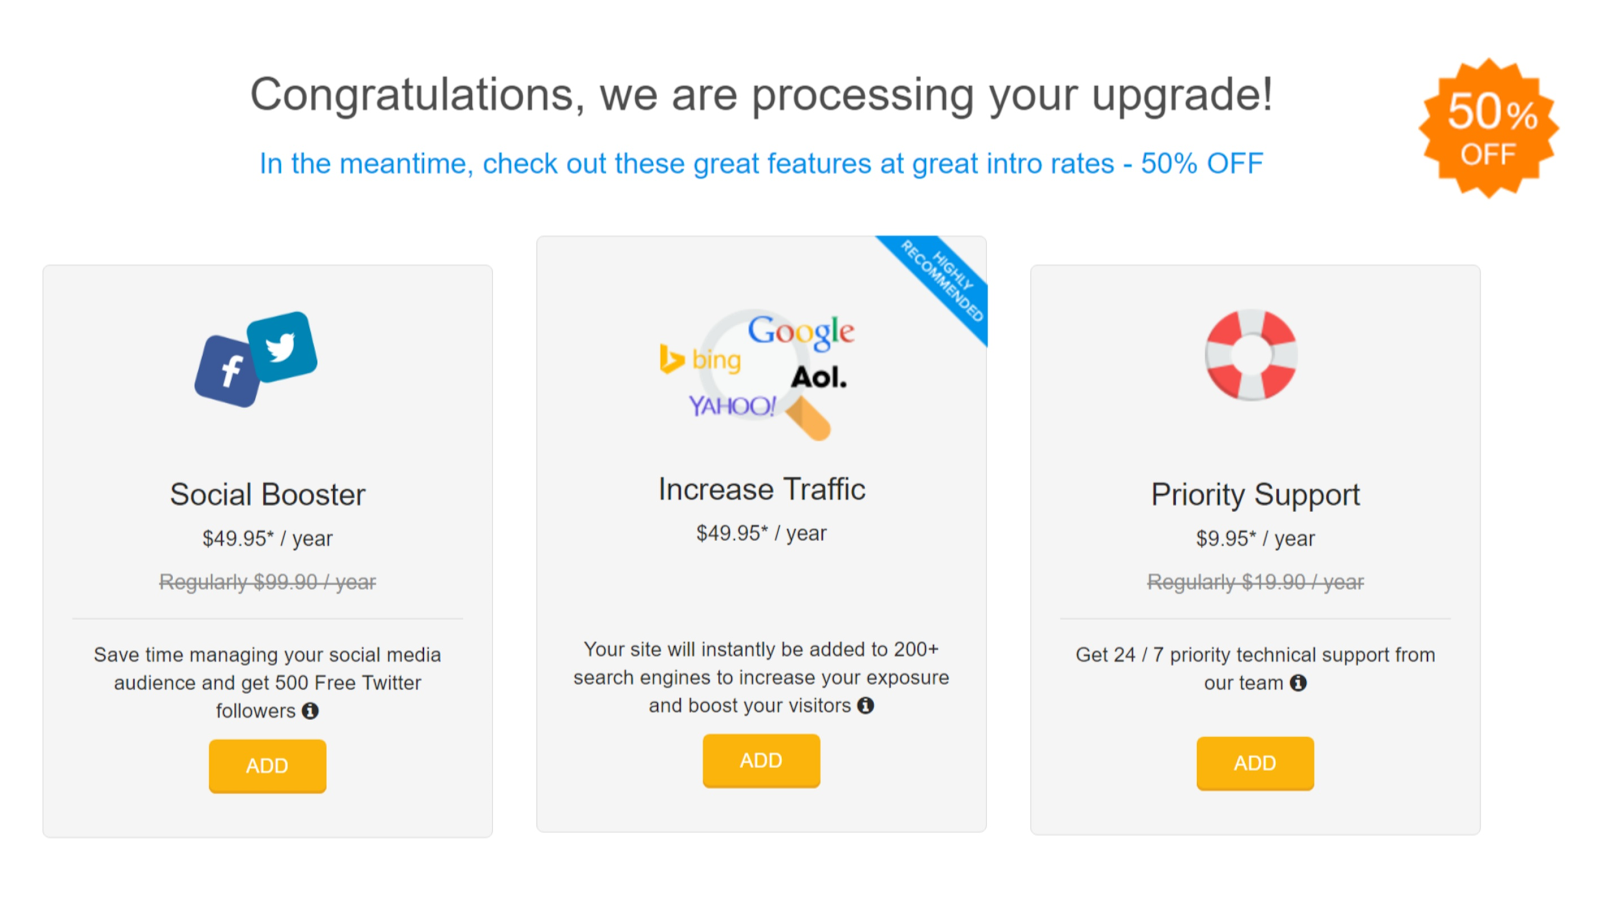The image size is (1600, 906).
Task: Click the Twitter bird icon
Action: pyautogui.click(x=282, y=347)
